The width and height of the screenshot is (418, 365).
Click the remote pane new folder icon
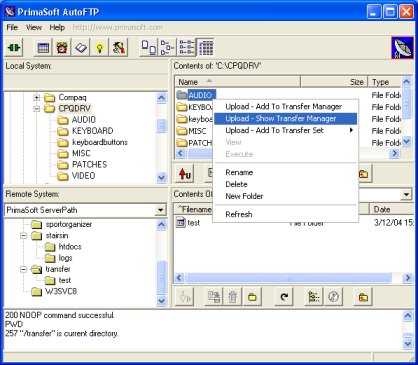click(x=252, y=296)
